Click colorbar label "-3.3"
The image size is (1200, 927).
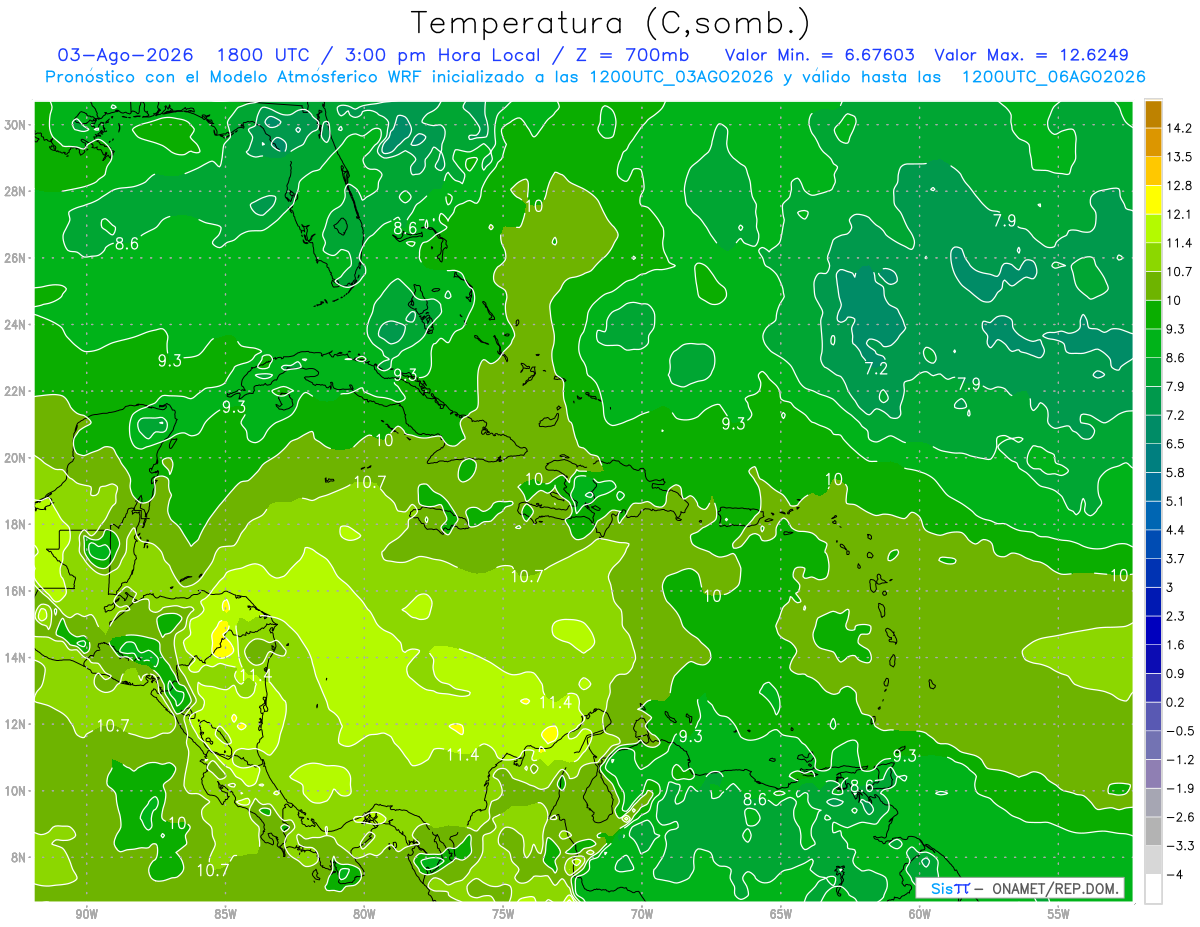click(1179, 846)
